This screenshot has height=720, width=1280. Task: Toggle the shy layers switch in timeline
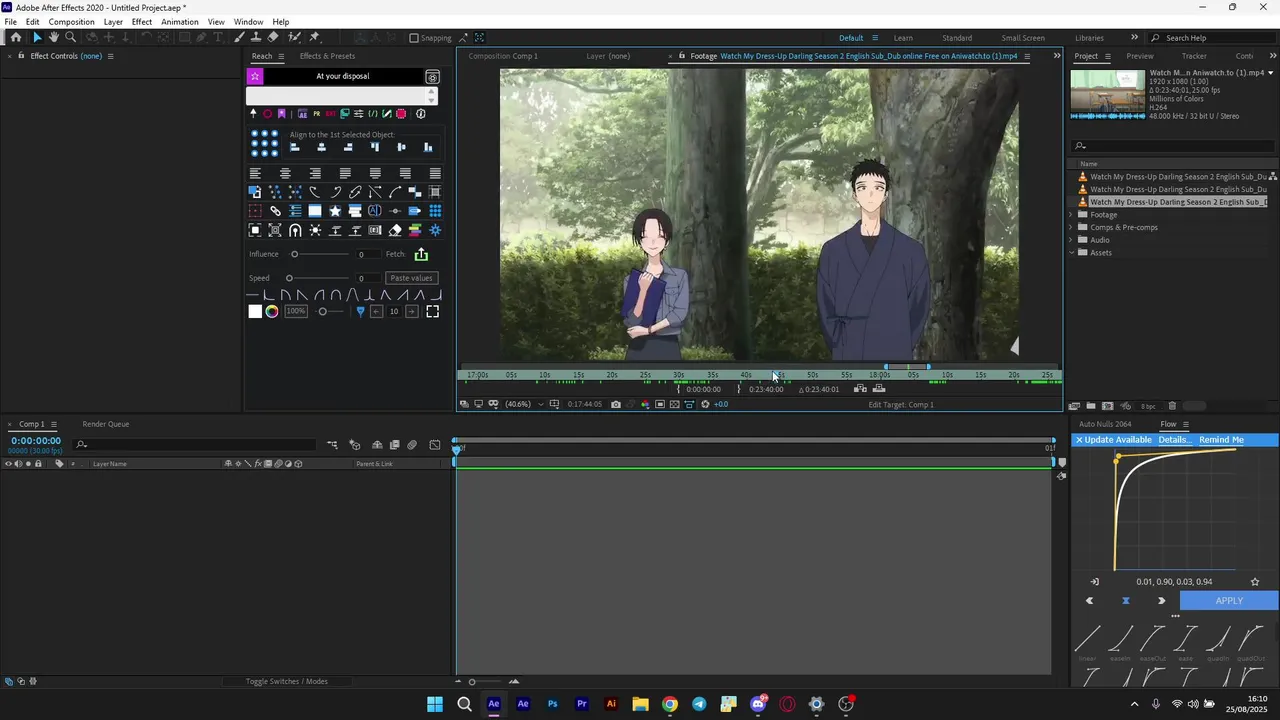point(376,445)
